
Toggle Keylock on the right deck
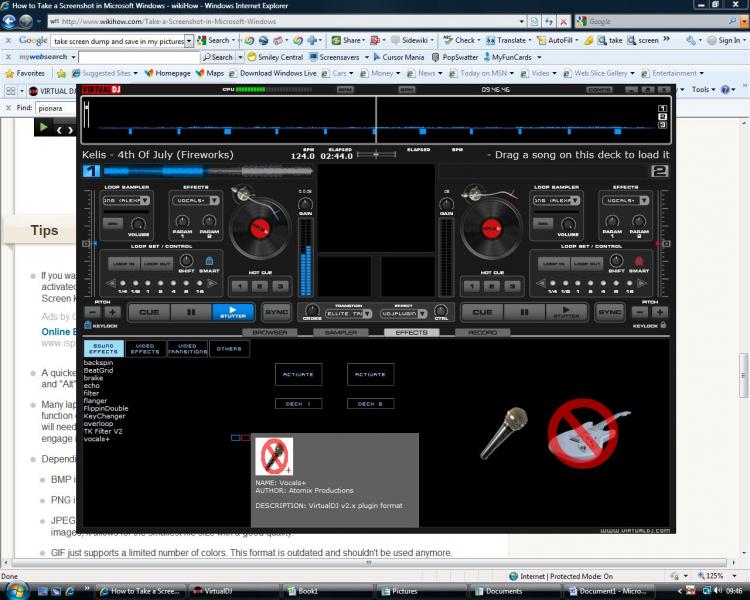pyautogui.click(x=665, y=325)
